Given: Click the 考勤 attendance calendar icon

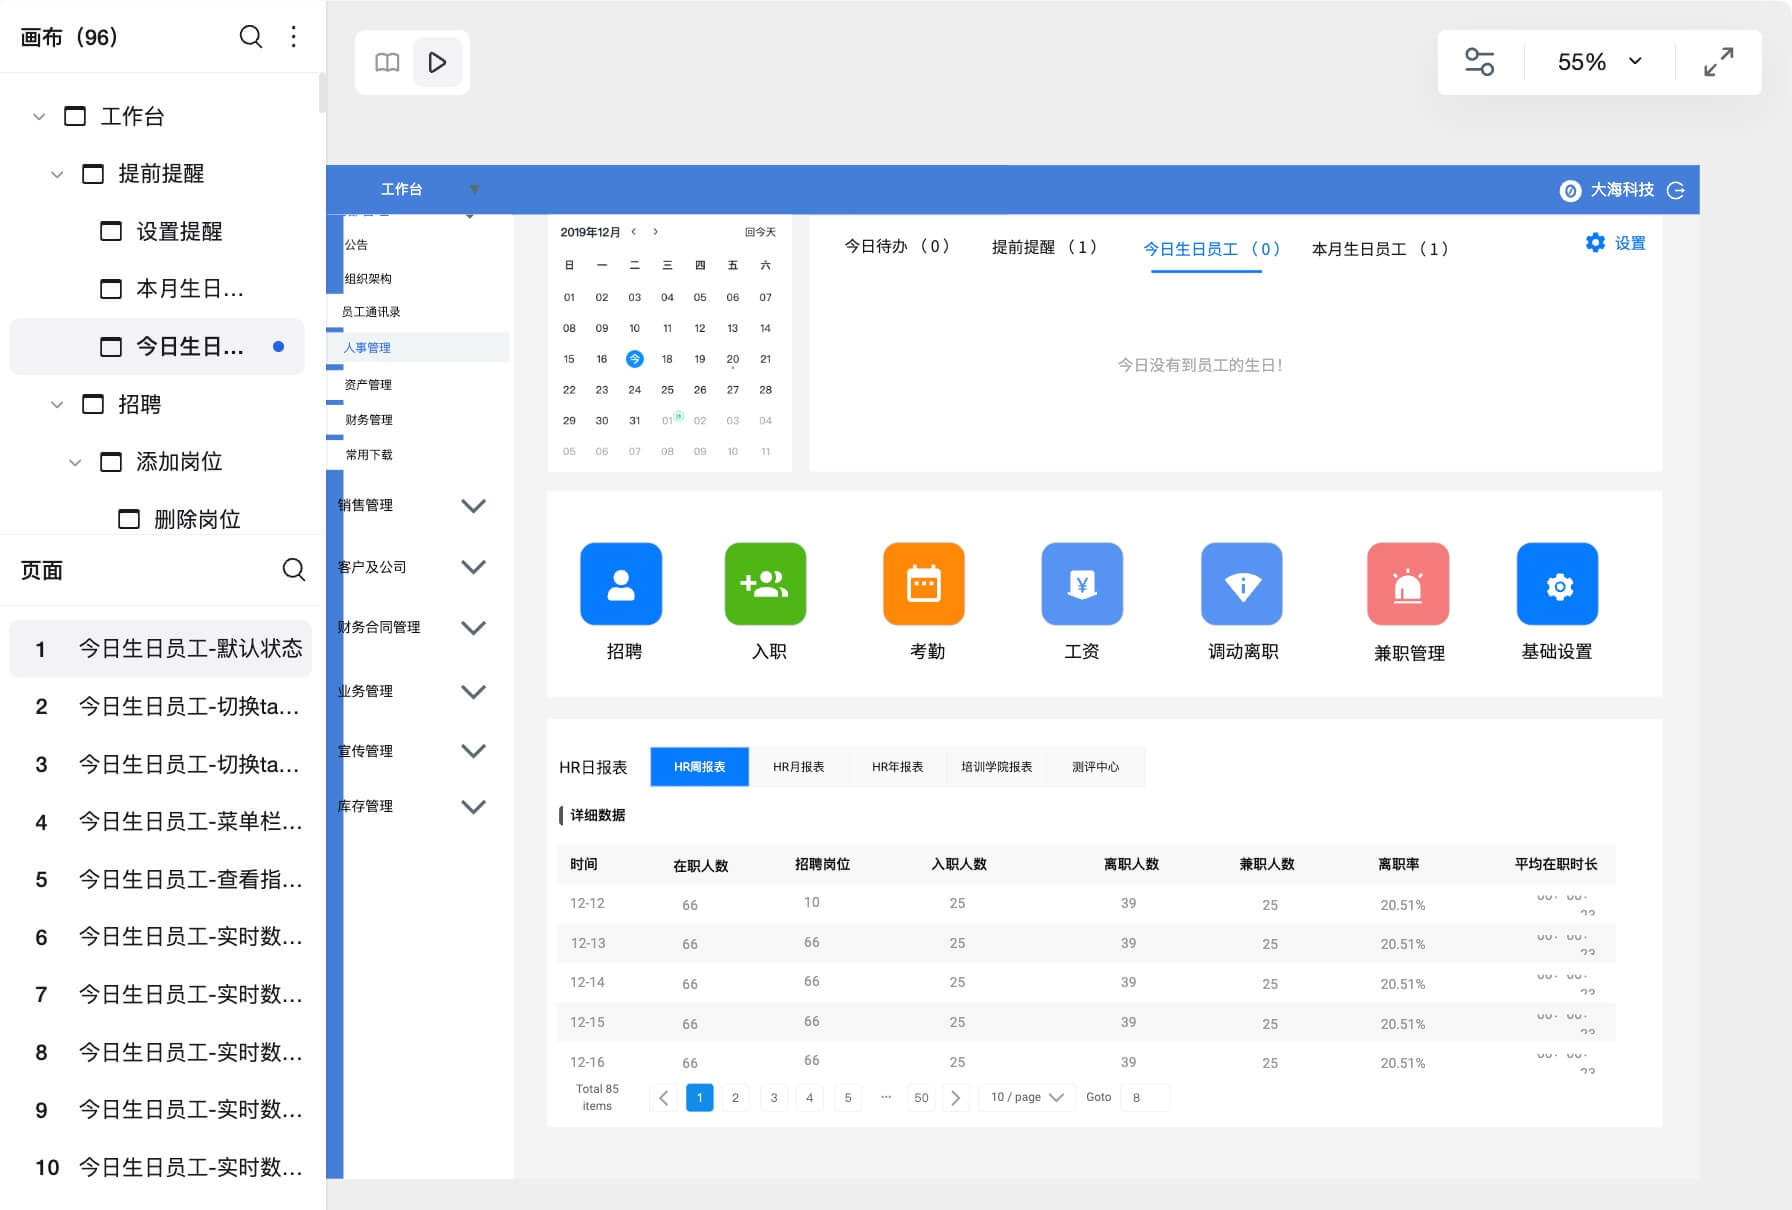Looking at the screenshot, I should tap(923, 584).
